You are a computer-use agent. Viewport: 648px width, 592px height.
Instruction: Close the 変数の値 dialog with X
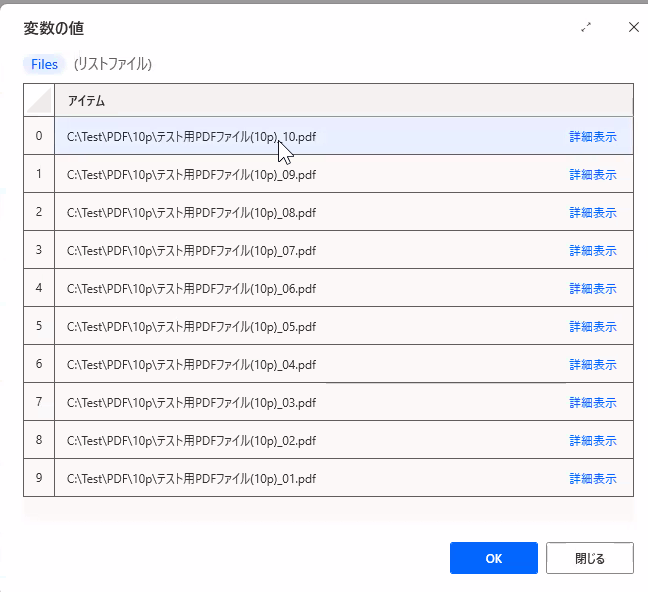point(634,27)
